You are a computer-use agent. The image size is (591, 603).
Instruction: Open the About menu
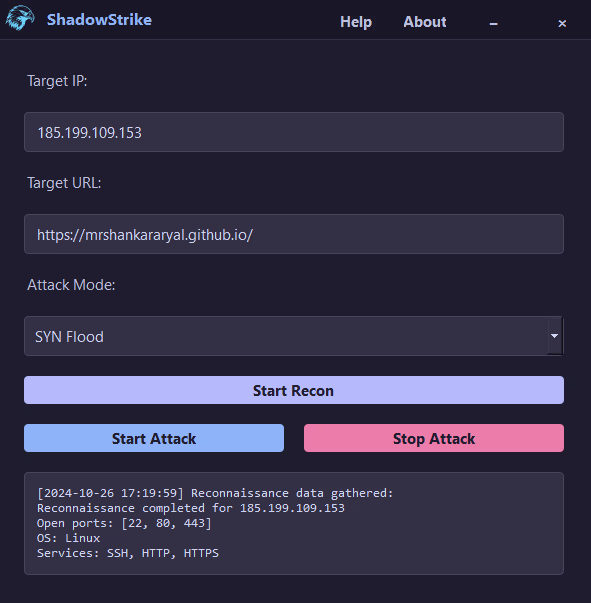(x=425, y=22)
